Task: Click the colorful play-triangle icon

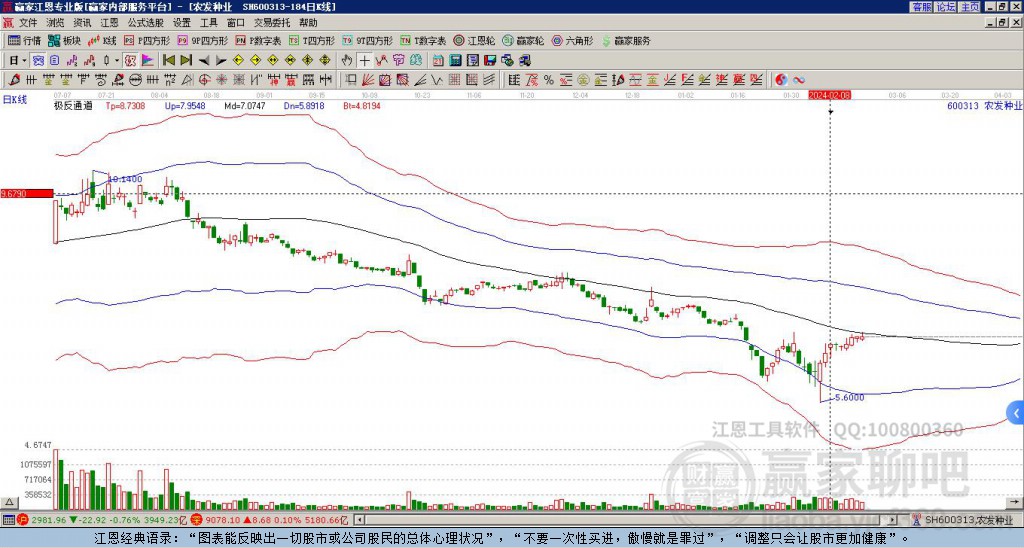Action: 147,61
